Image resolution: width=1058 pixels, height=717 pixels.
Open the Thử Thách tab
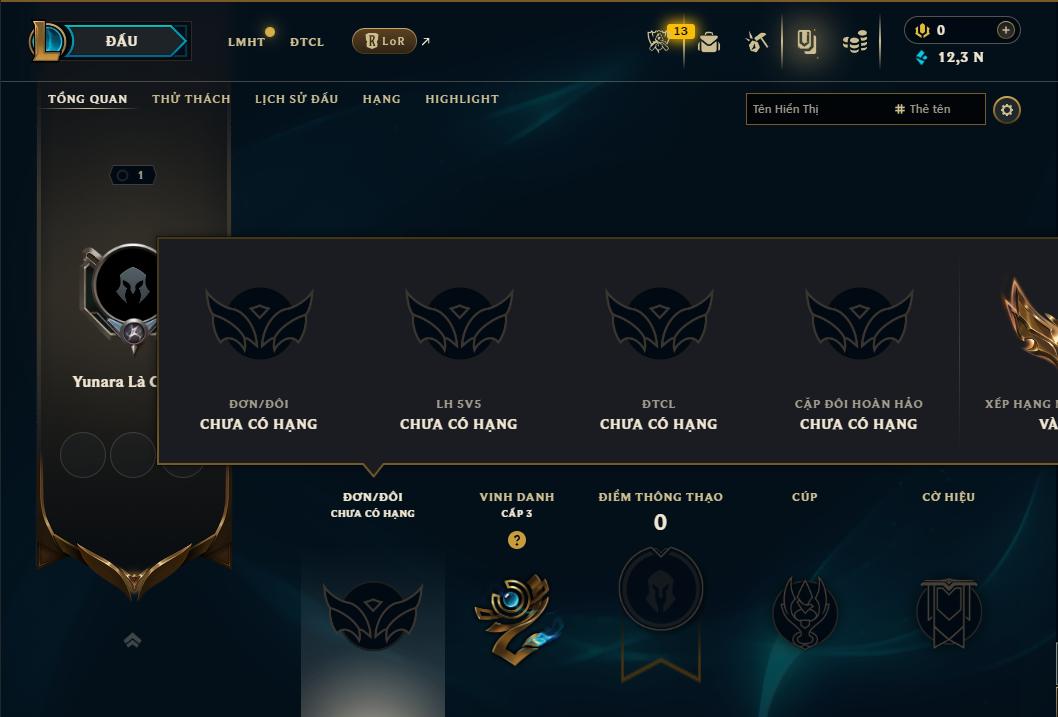[x=191, y=98]
